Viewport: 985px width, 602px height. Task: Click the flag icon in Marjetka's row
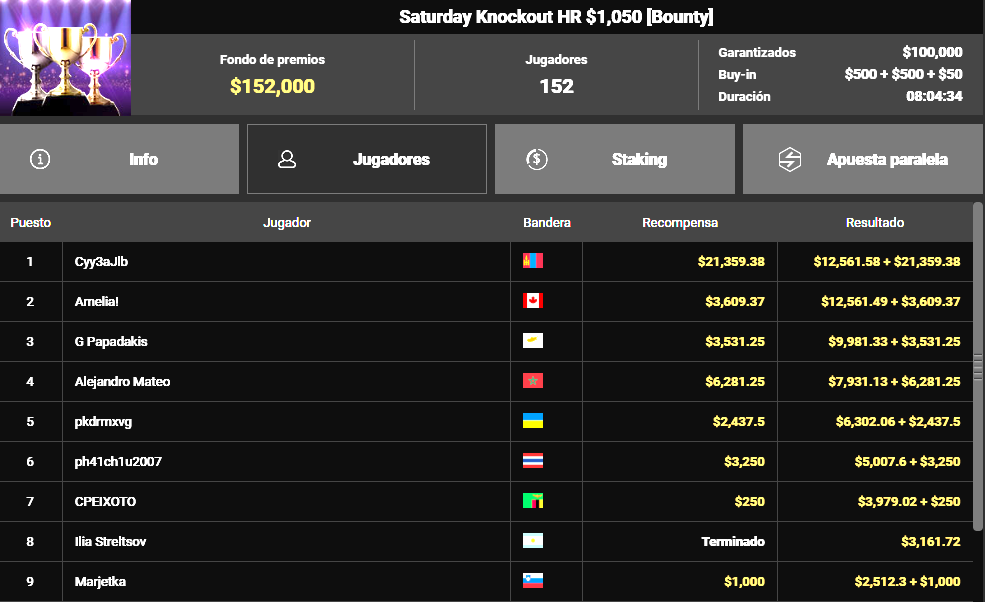(x=533, y=582)
